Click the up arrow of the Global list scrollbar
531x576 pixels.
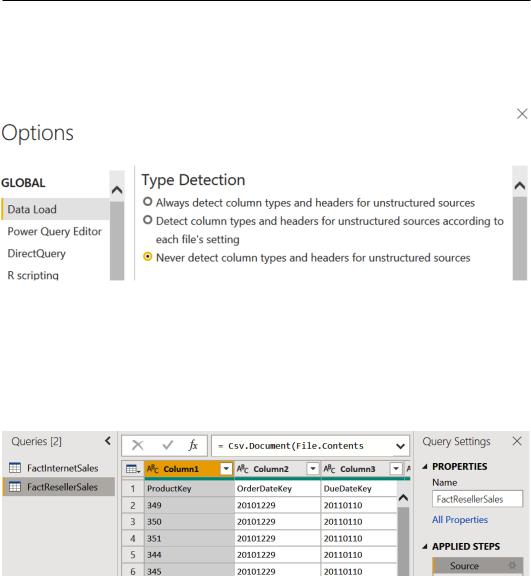(117, 190)
